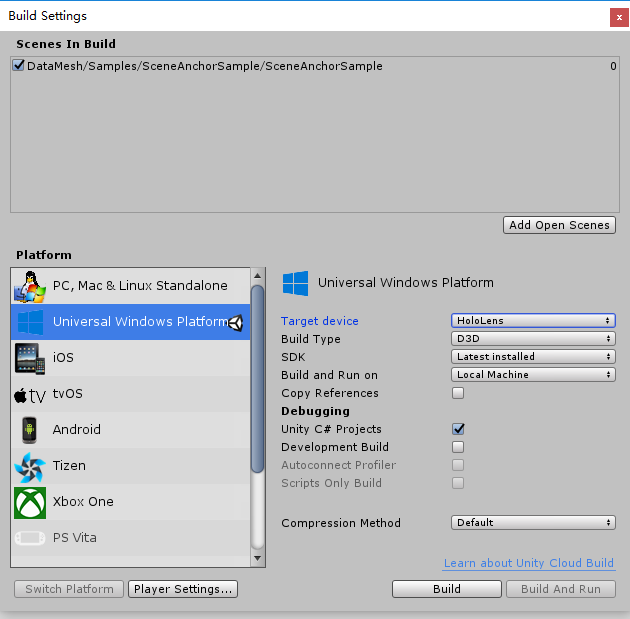Click the platform list scrollbar thumb
The image size is (630, 619).
coord(258,379)
